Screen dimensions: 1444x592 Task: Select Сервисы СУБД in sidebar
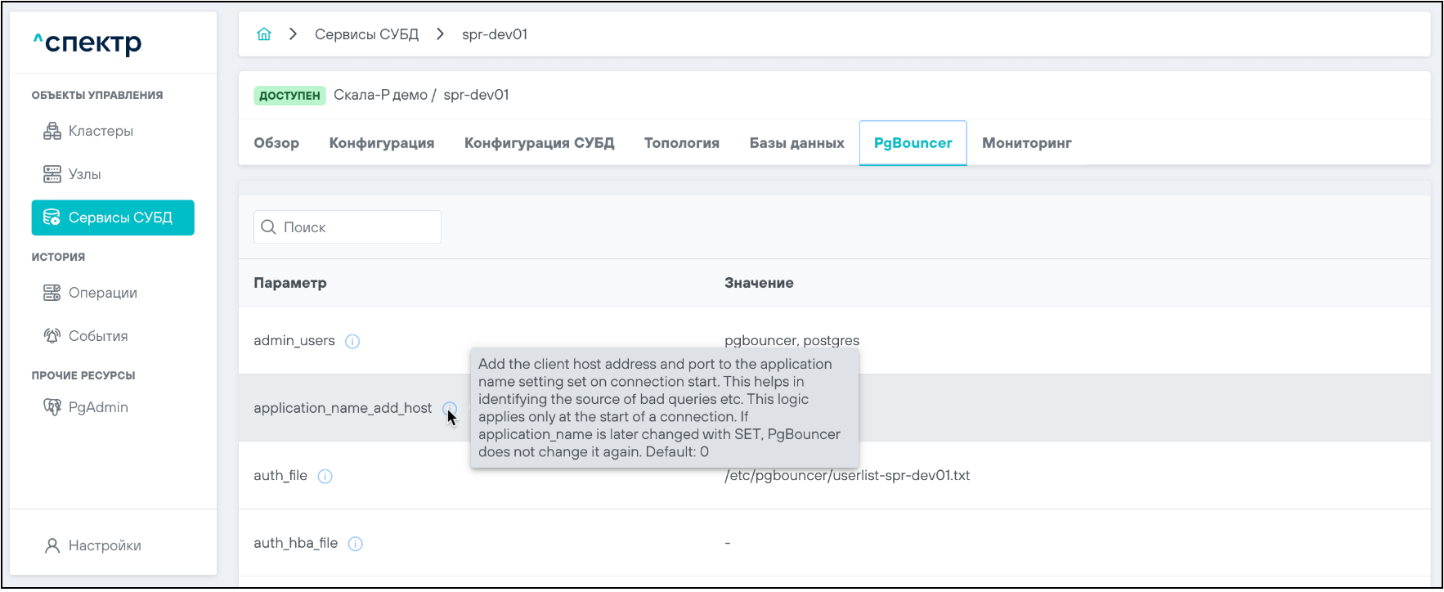point(112,218)
